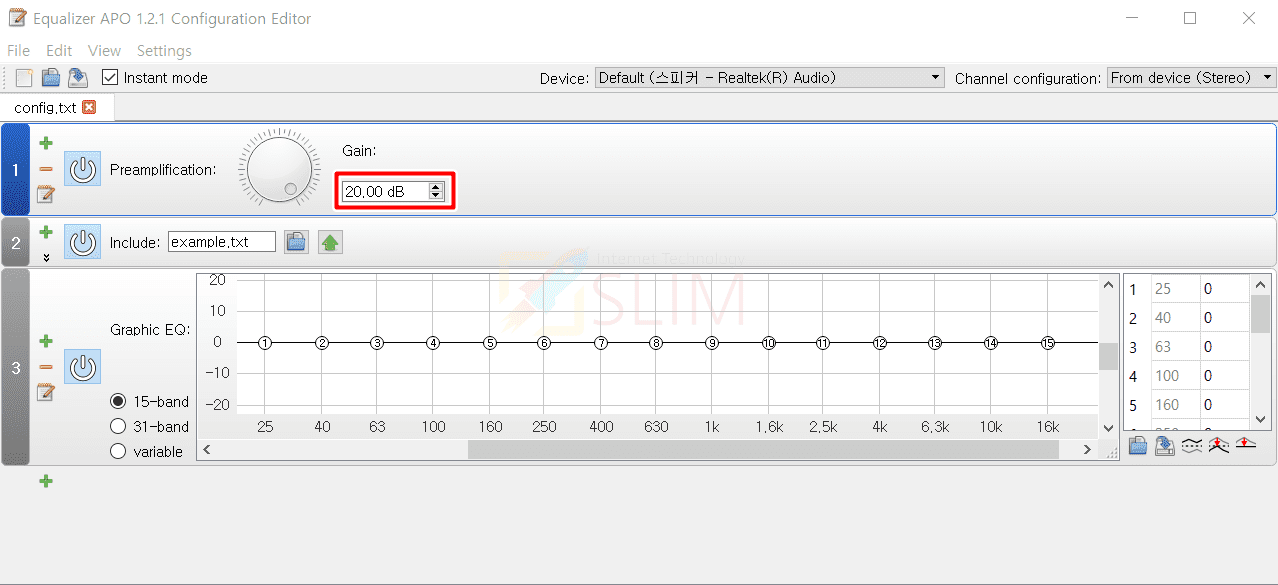Add a filter at the Include row
The width and height of the screenshot is (1278, 585).
click(46, 232)
